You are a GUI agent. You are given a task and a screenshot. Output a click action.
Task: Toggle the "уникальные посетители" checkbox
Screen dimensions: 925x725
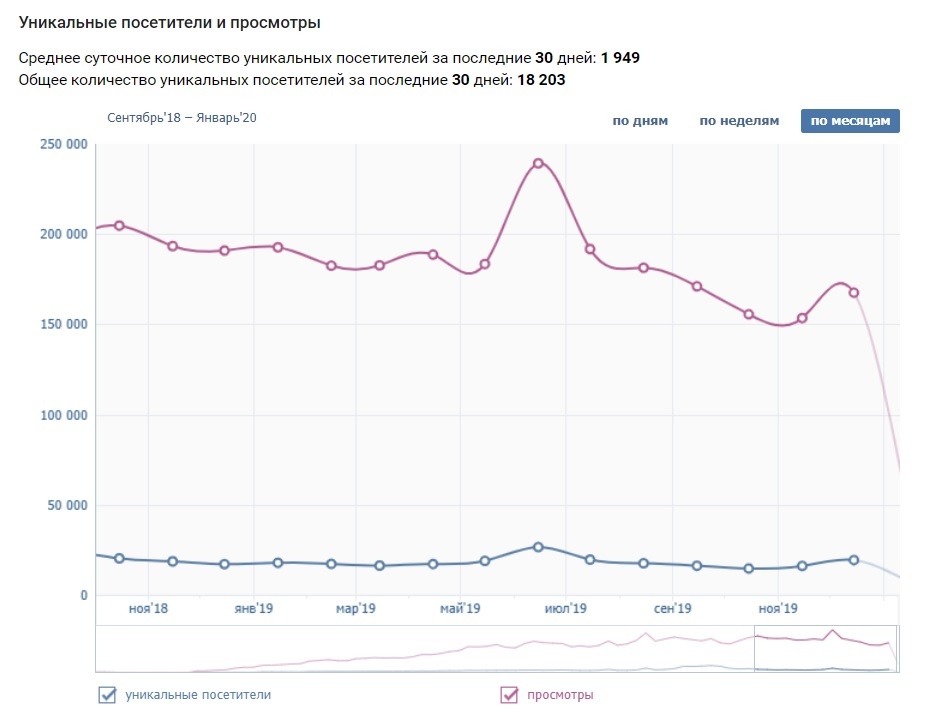[107, 695]
